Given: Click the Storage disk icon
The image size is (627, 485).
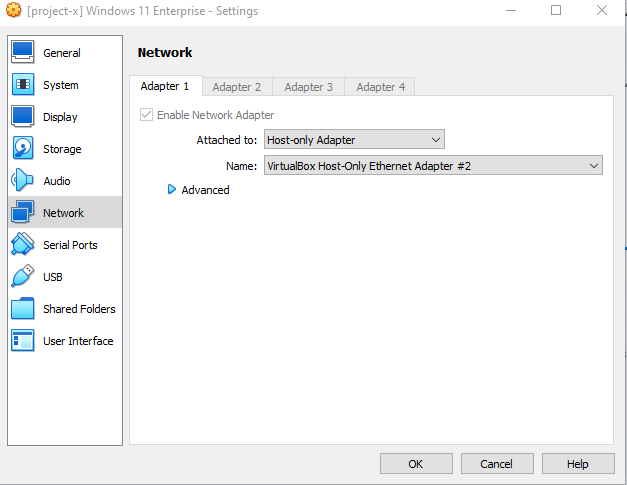Looking at the screenshot, I should click(23, 149).
